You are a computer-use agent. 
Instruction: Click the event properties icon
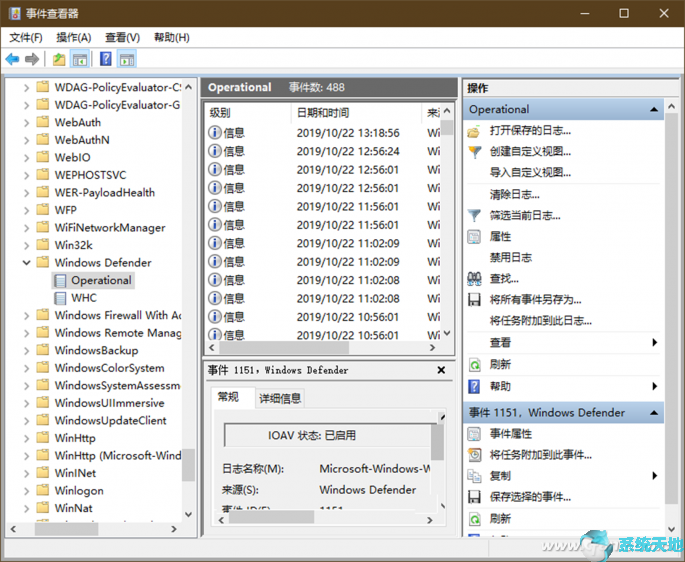pos(474,434)
